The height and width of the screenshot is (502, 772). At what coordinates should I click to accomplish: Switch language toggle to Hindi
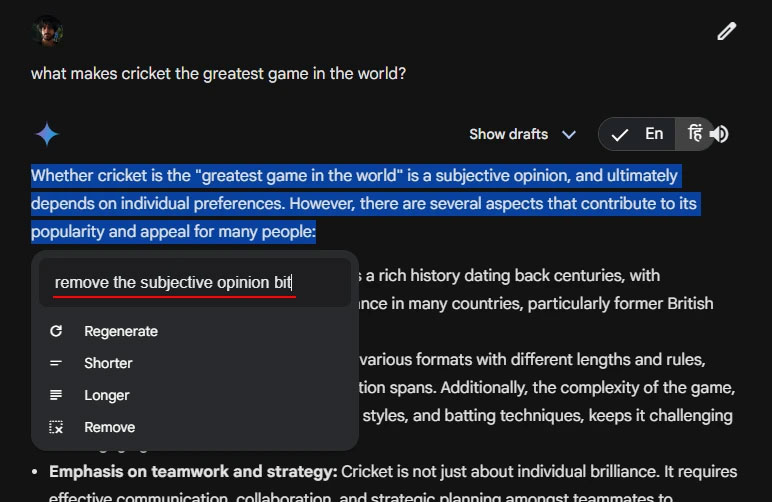click(695, 133)
